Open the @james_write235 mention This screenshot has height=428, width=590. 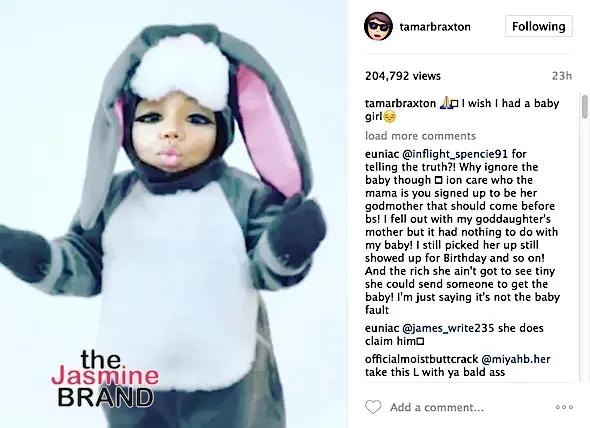[x=448, y=328]
